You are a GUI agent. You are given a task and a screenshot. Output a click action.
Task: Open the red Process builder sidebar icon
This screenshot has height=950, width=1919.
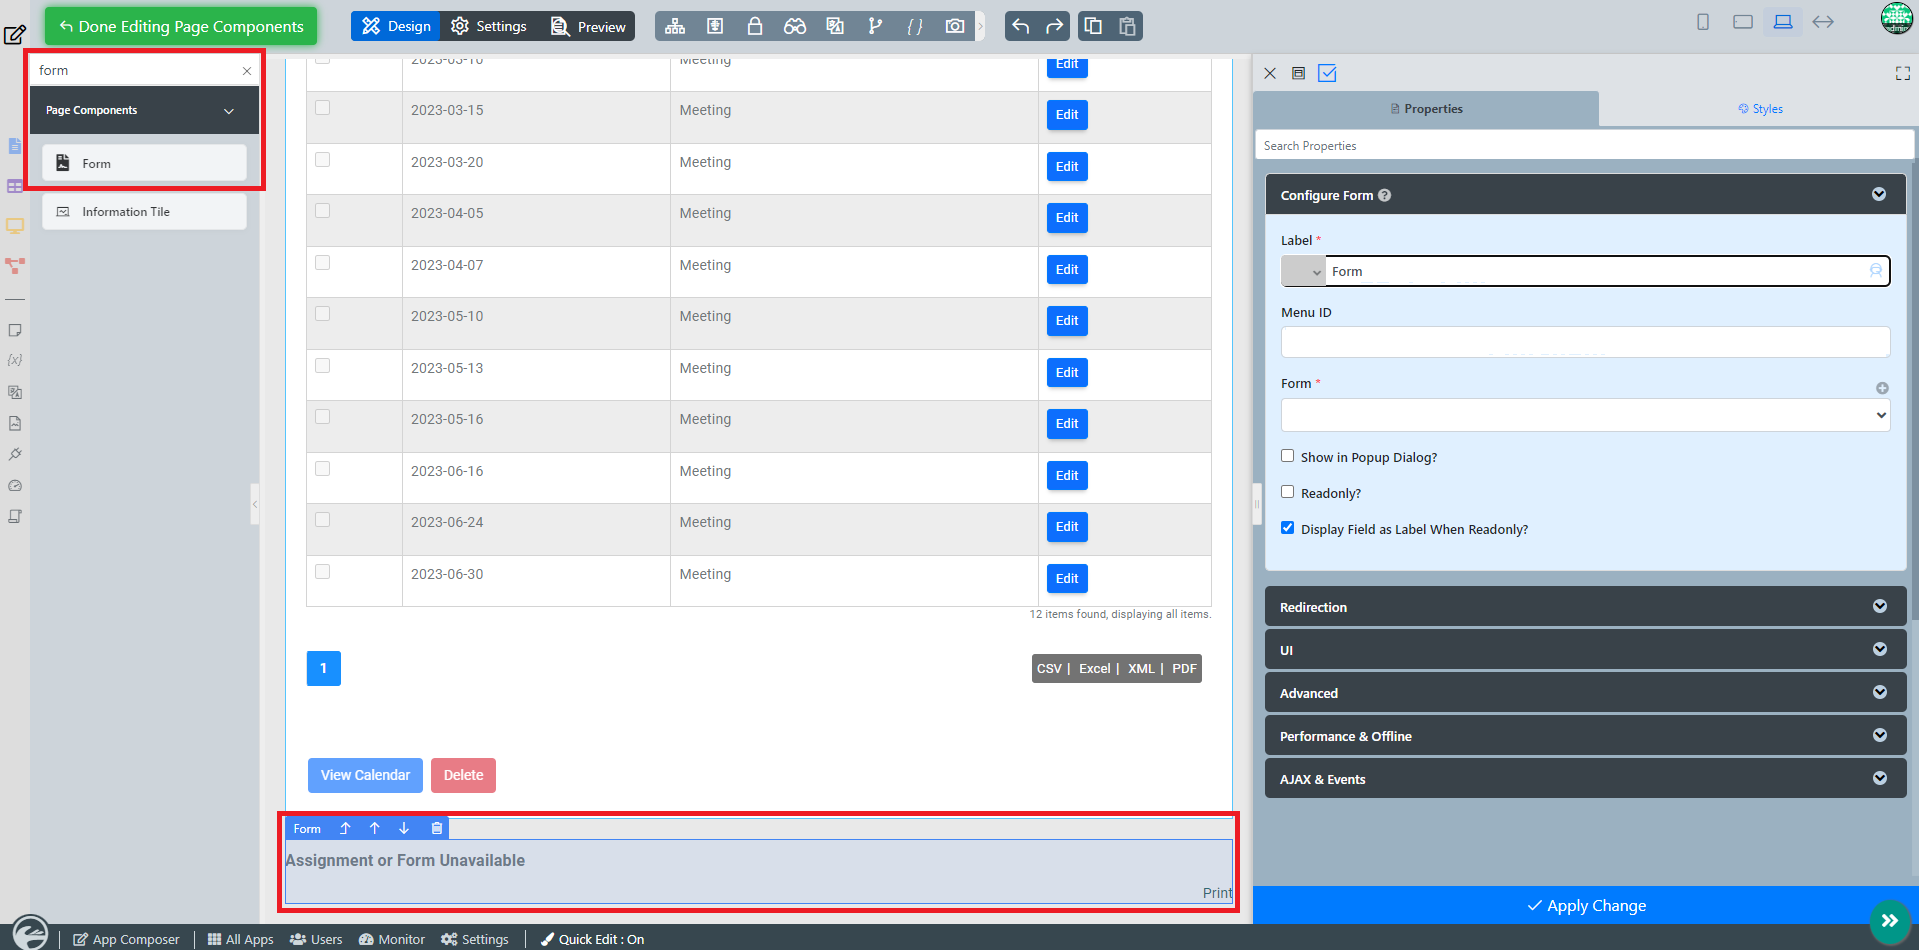point(14,266)
